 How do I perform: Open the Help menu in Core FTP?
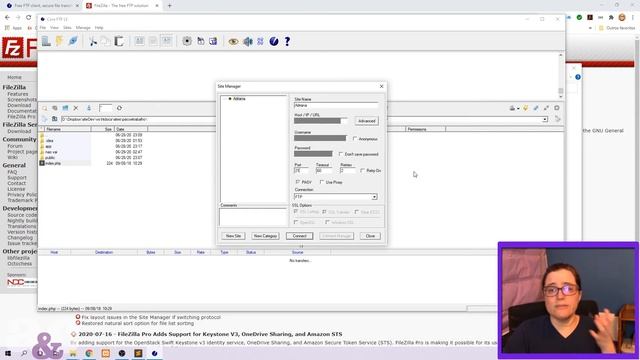pyautogui.click(x=99, y=28)
